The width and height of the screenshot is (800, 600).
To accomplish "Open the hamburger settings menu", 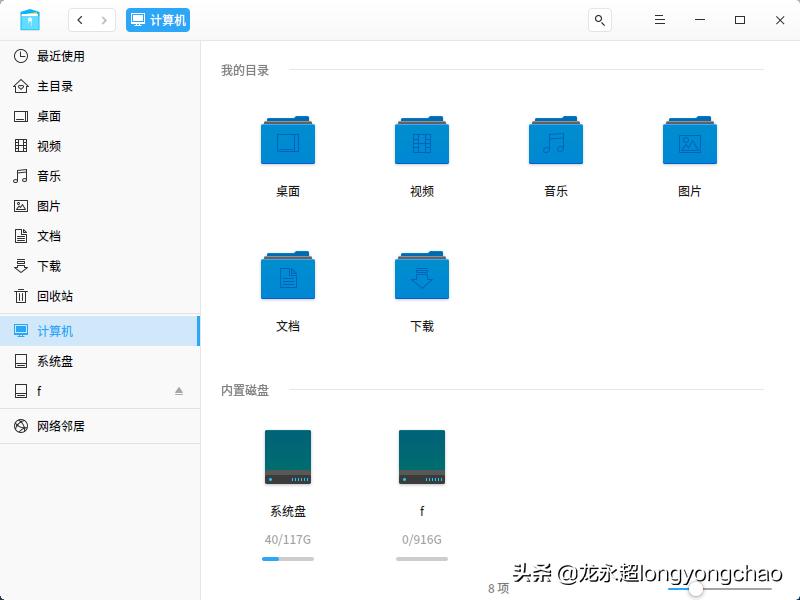I will [x=659, y=19].
